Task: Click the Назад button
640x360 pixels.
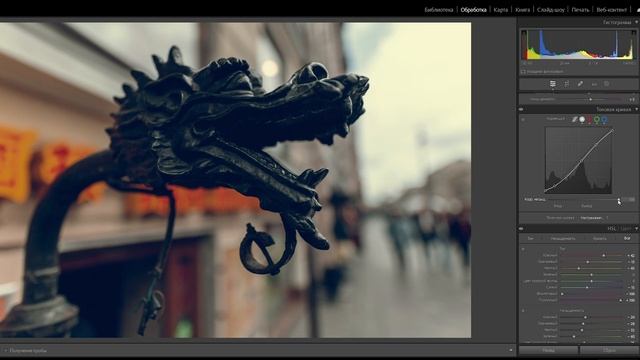Action: click(x=549, y=350)
